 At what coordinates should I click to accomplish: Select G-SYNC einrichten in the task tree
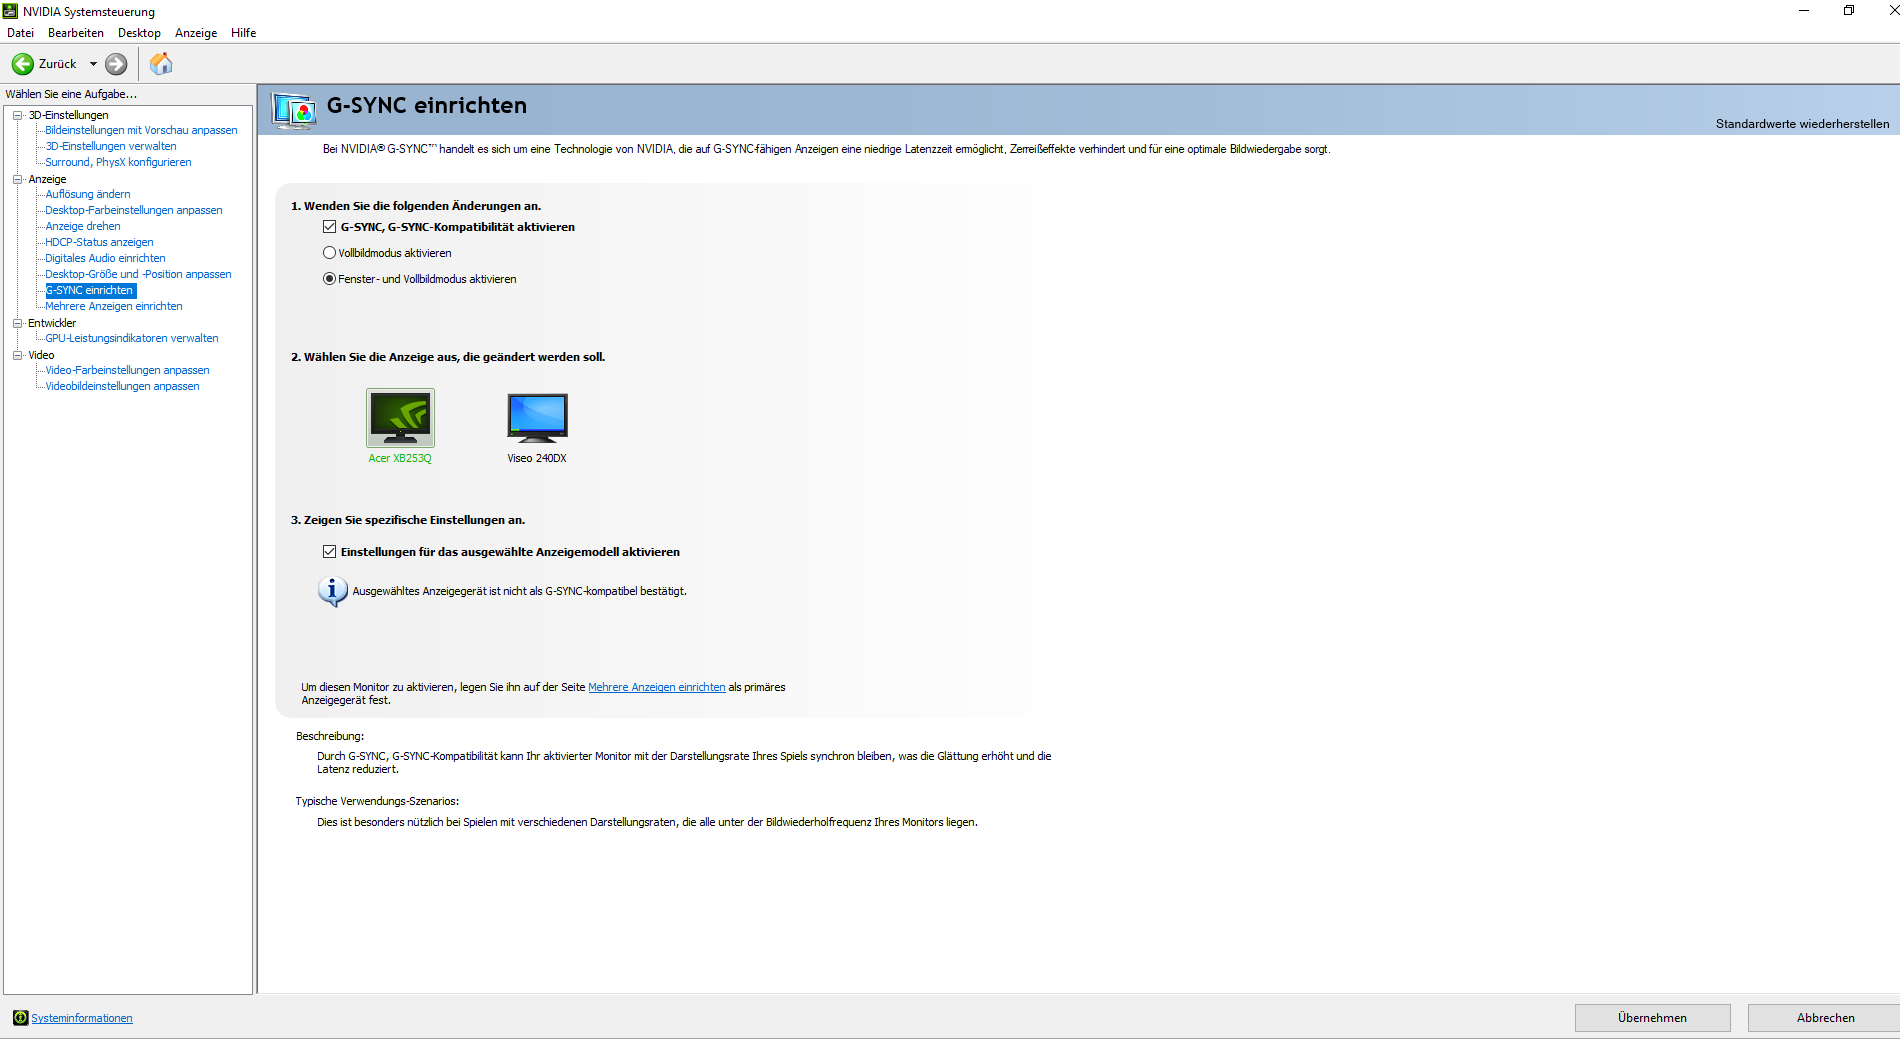coord(90,290)
